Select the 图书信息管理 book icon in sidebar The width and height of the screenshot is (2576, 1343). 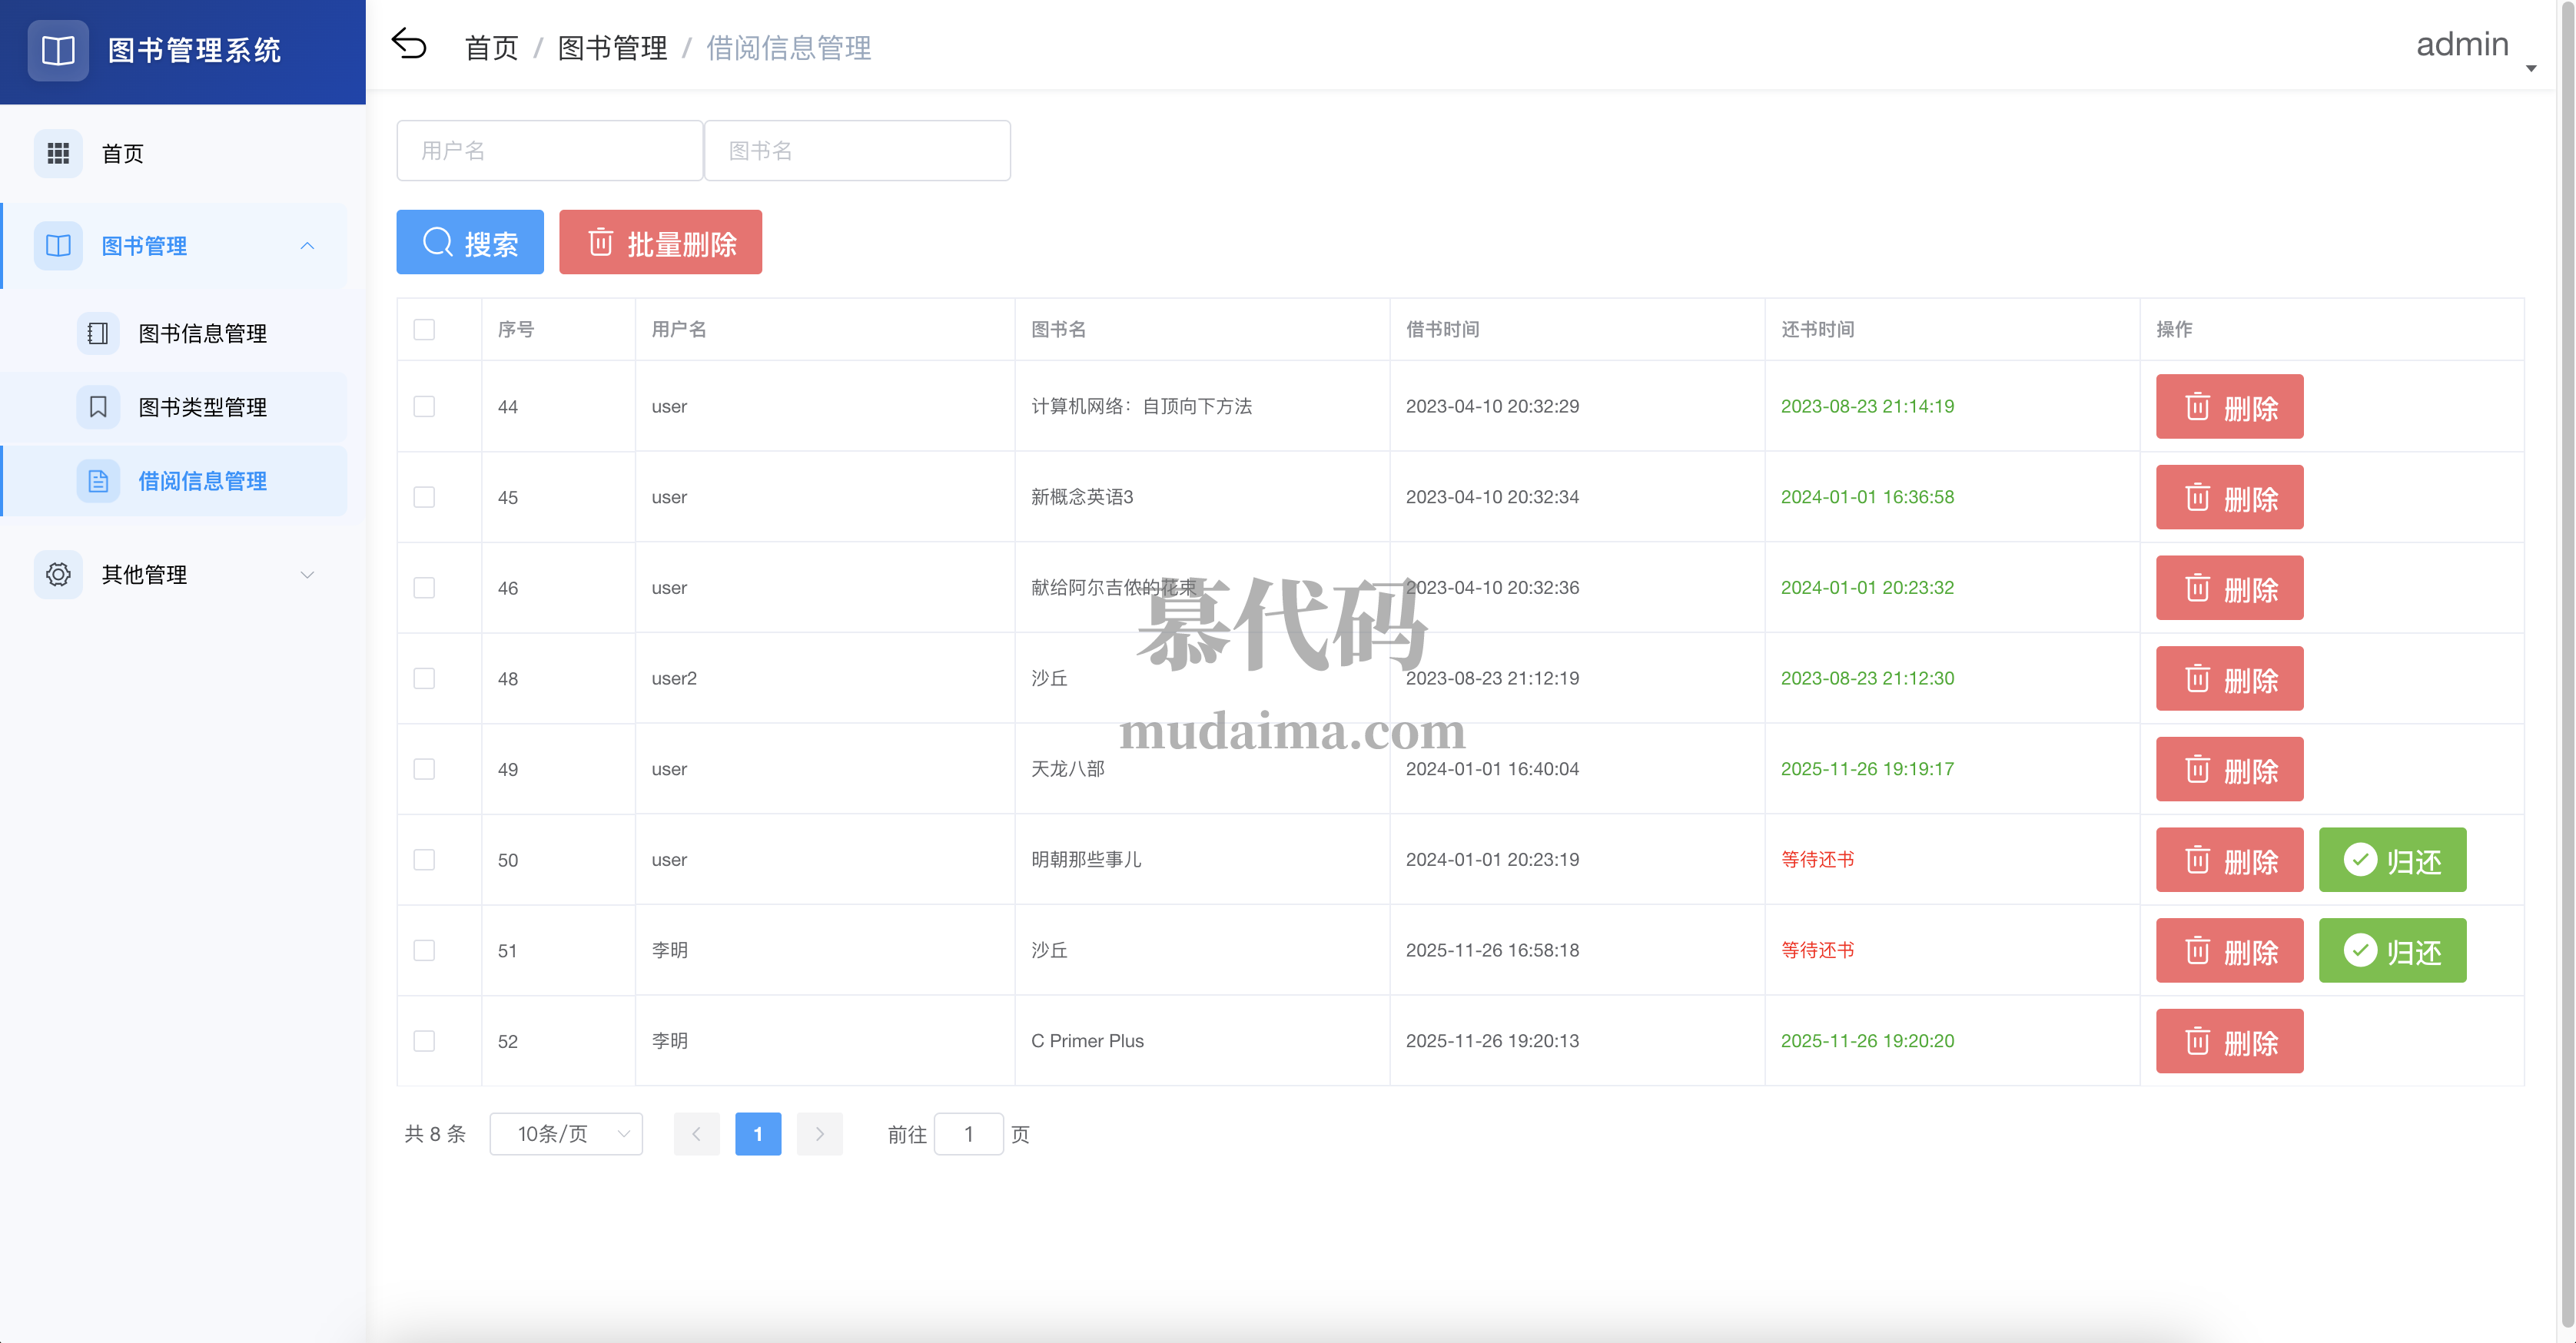[x=97, y=332]
